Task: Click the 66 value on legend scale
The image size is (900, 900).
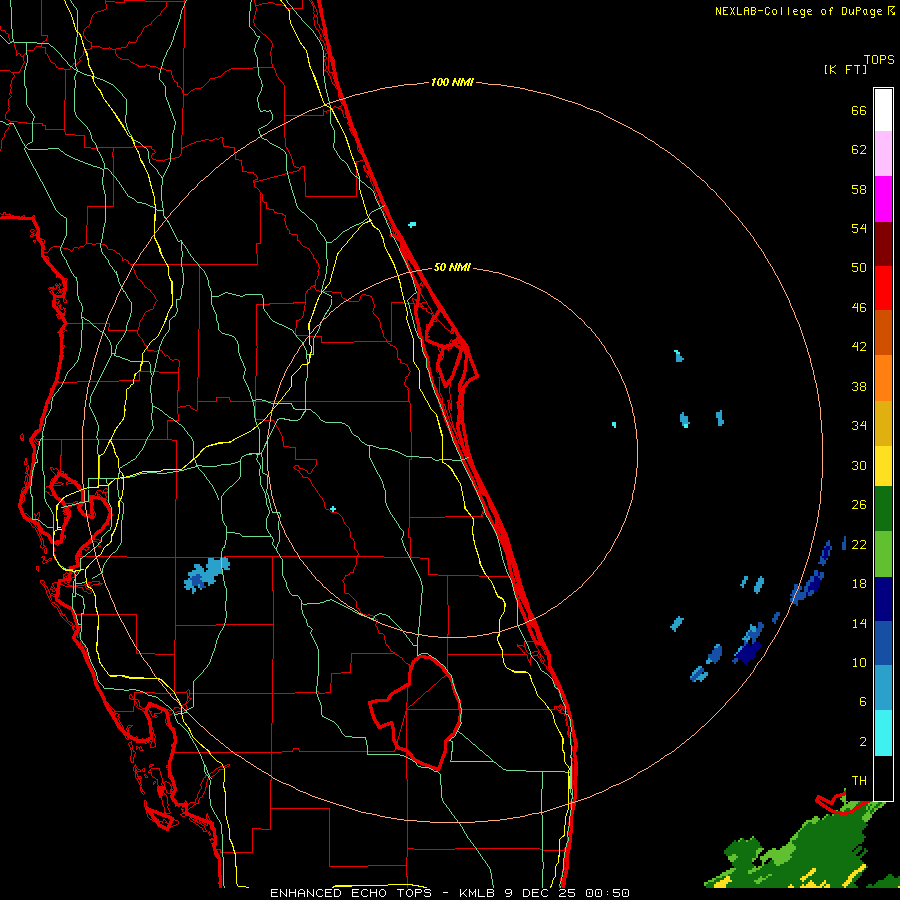Action: (x=859, y=110)
